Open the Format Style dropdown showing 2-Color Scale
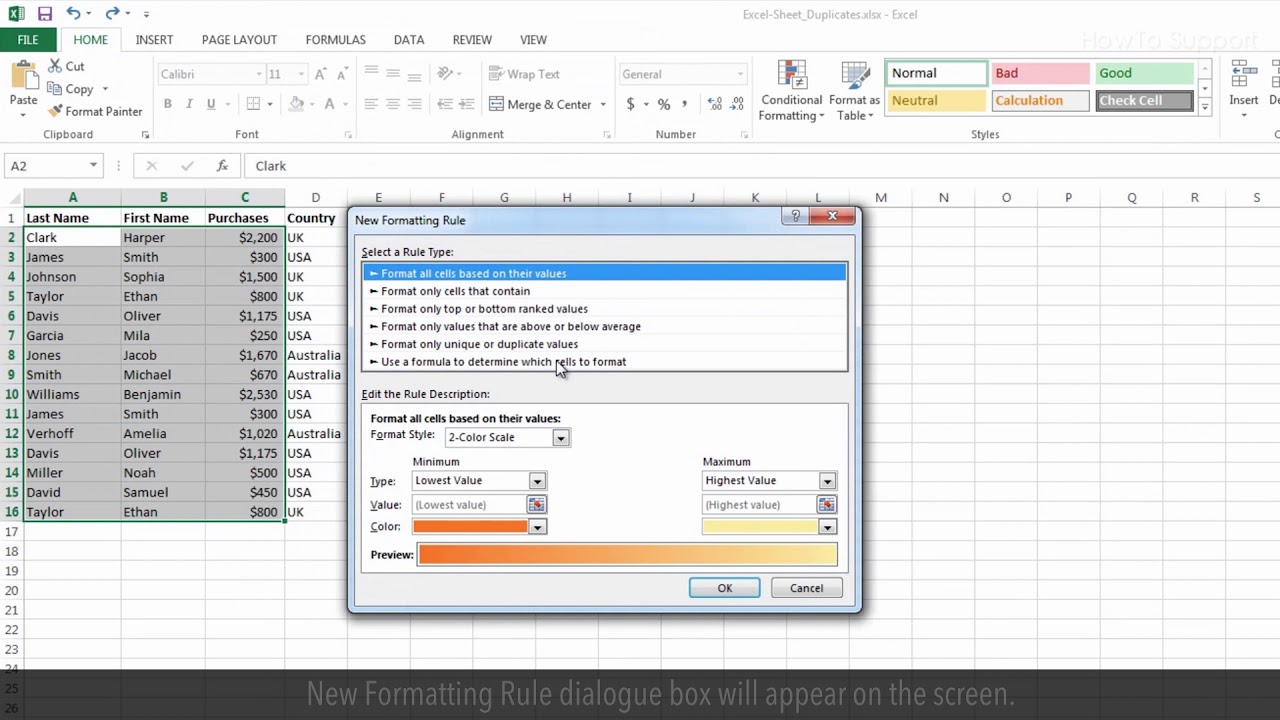1280x720 pixels. [561, 438]
